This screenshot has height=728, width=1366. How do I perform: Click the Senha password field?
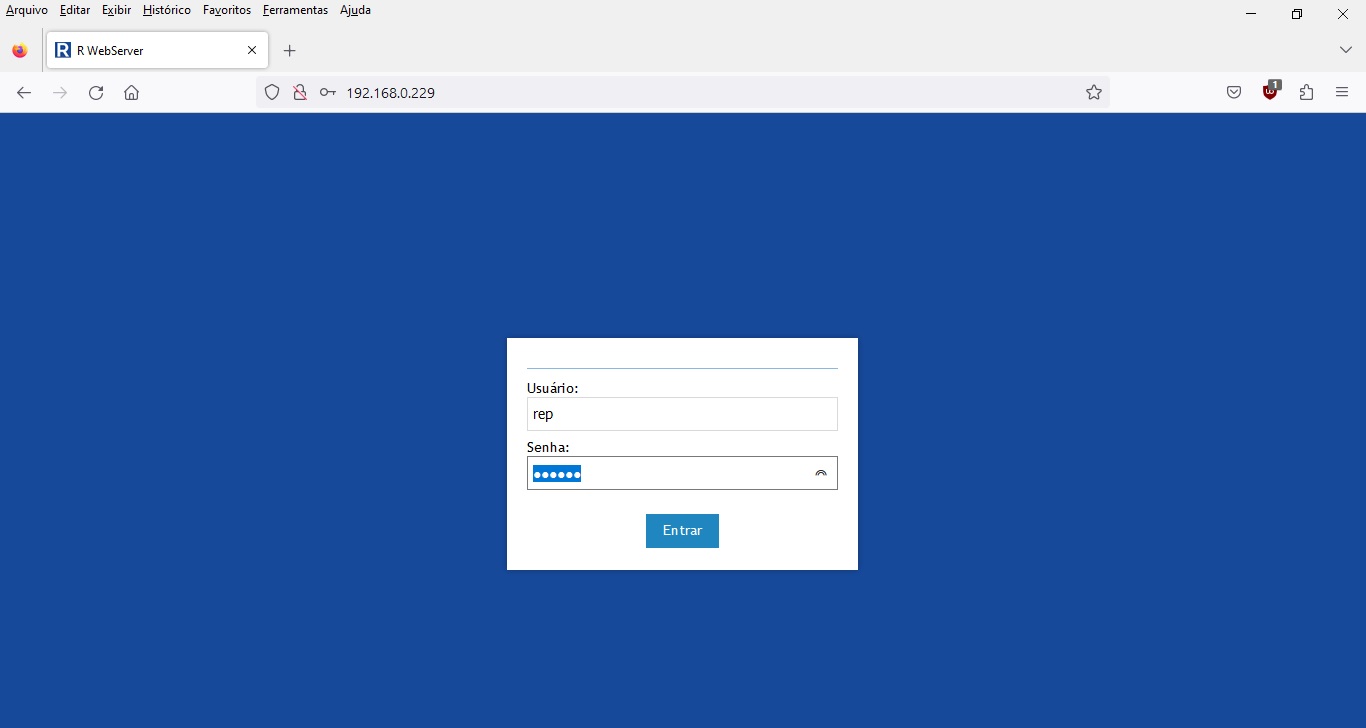682,473
